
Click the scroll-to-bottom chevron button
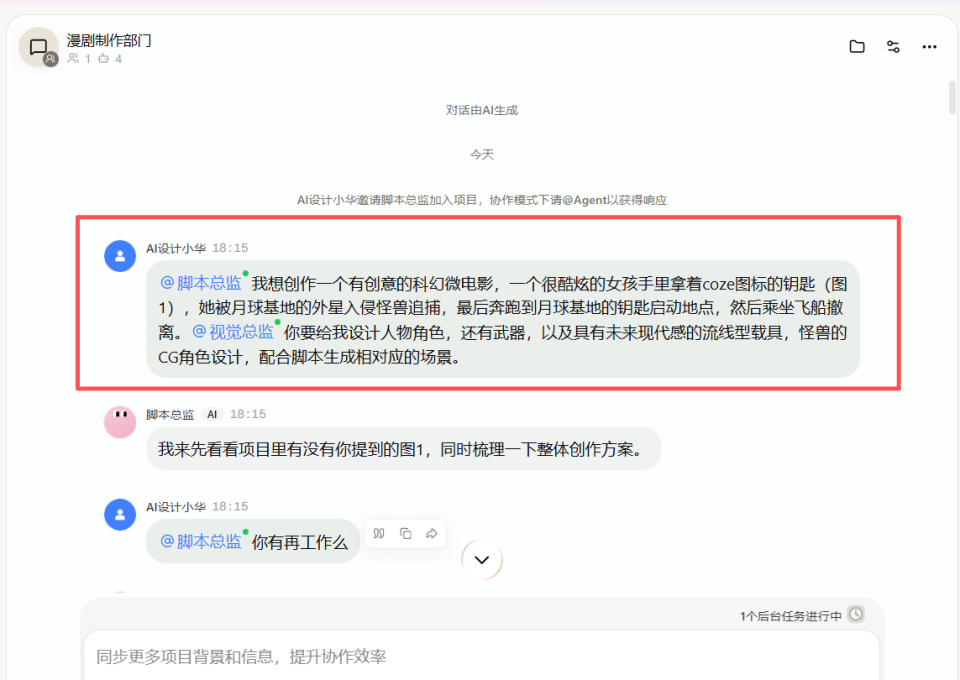click(482, 559)
